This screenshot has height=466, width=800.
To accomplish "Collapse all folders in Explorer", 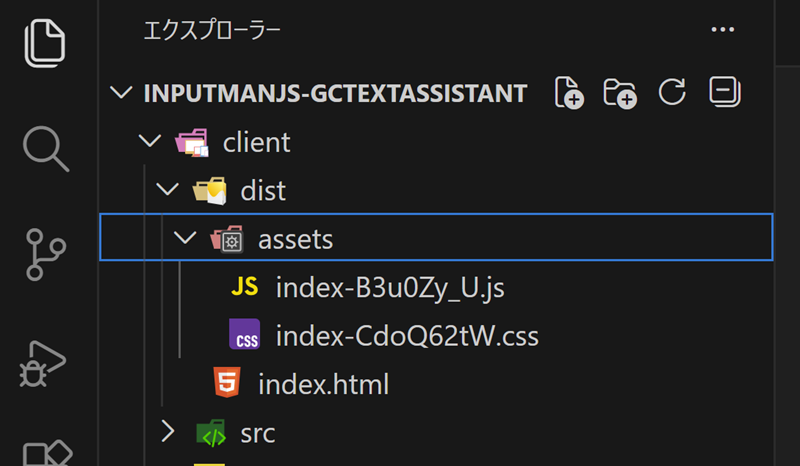I will click(x=724, y=92).
